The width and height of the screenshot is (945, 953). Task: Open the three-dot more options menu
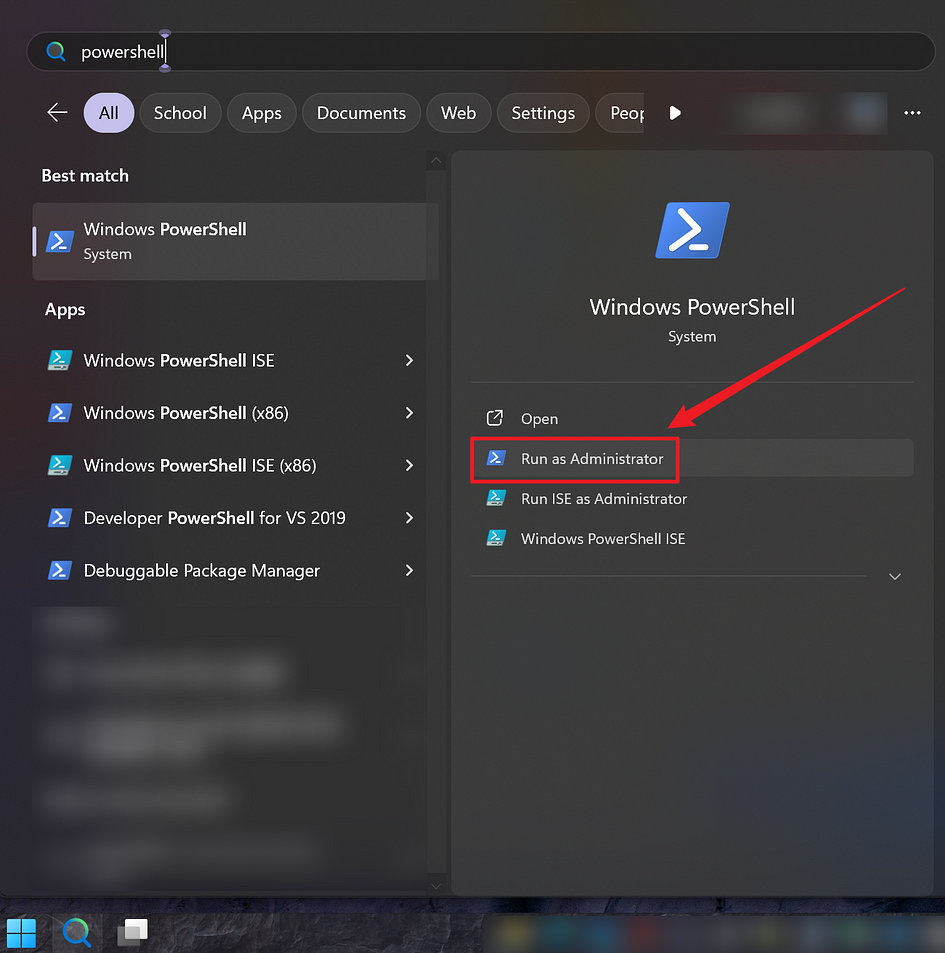click(x=912, y=113)
